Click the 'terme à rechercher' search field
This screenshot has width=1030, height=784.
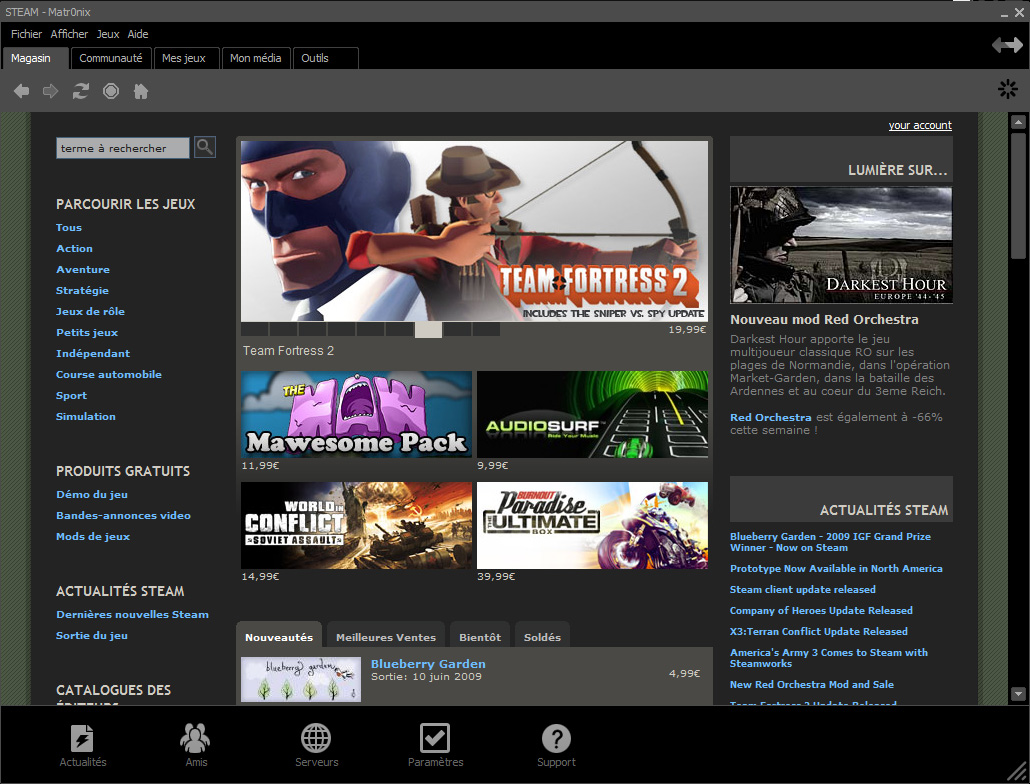tap(123, 148)
